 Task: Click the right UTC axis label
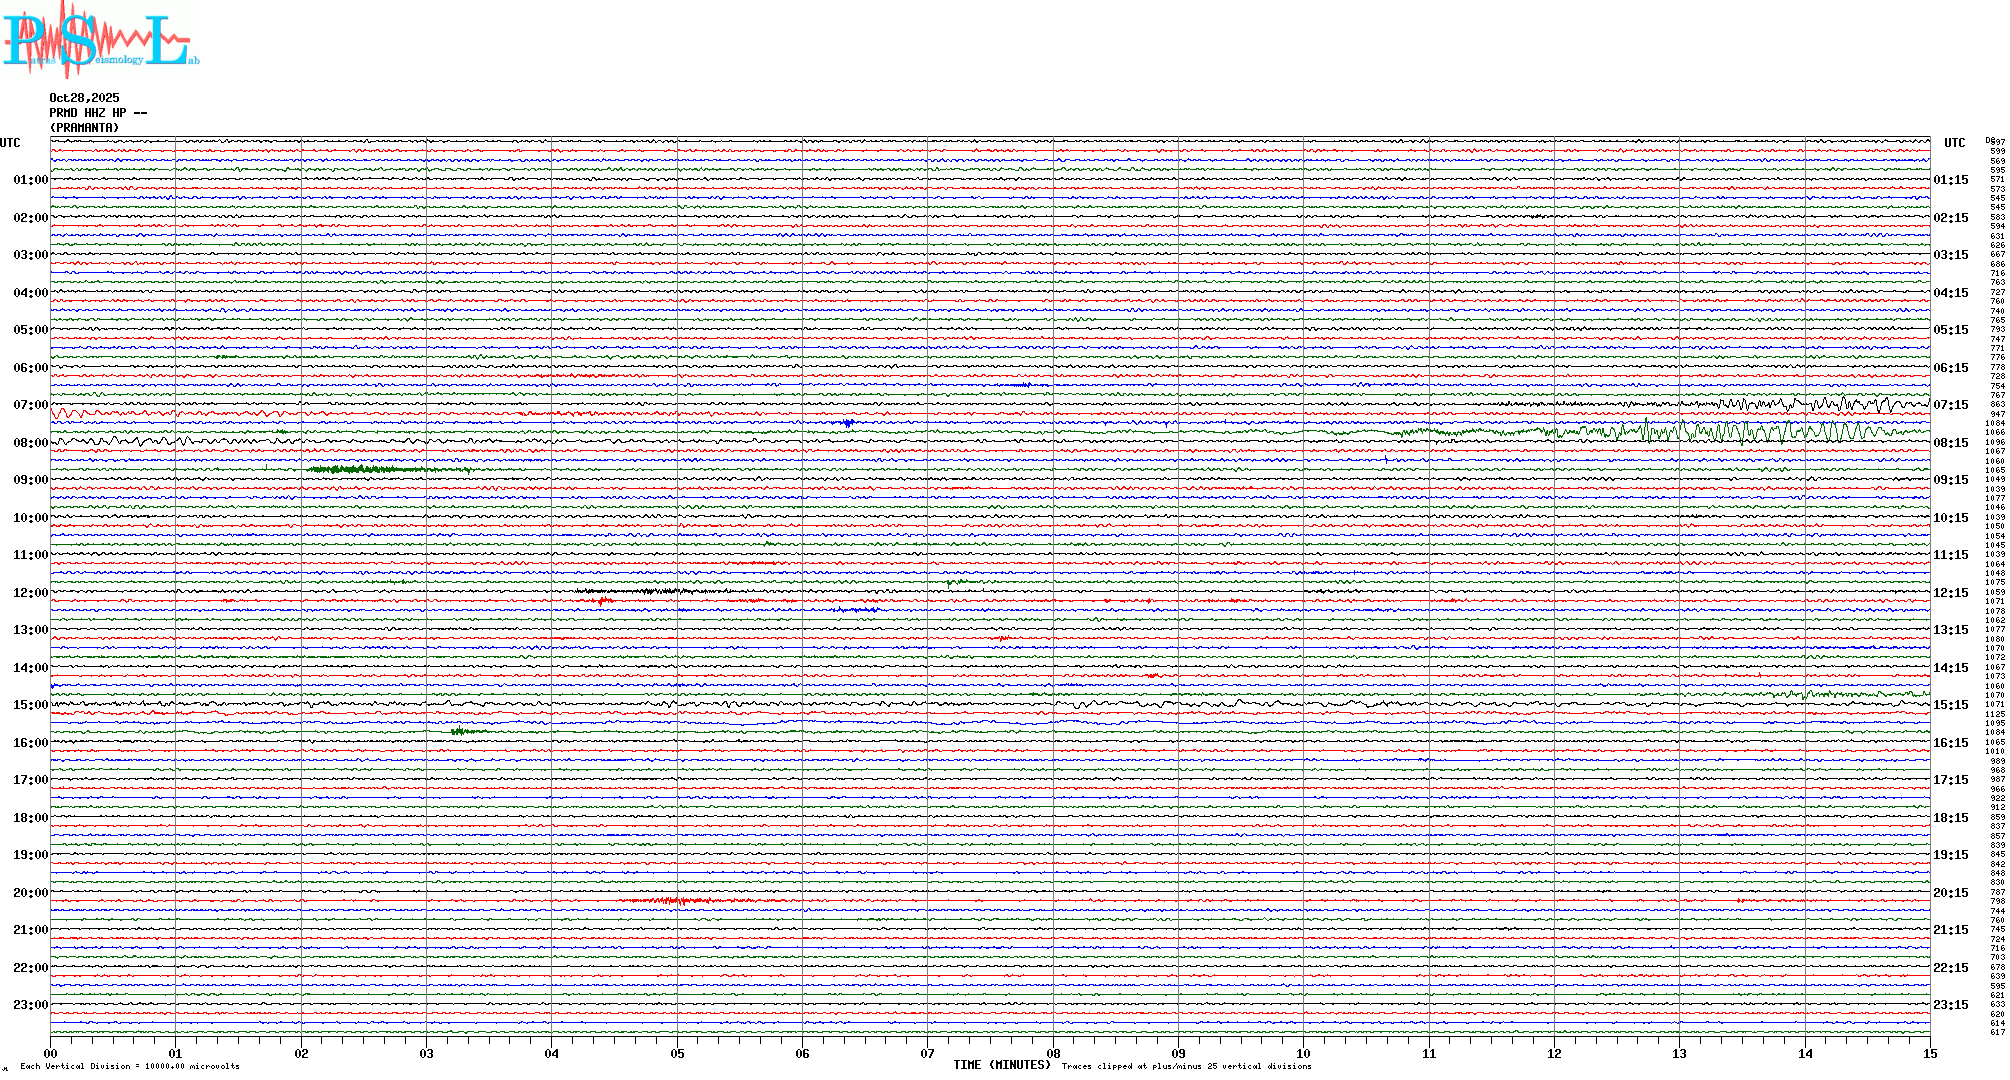[1954, 143]
